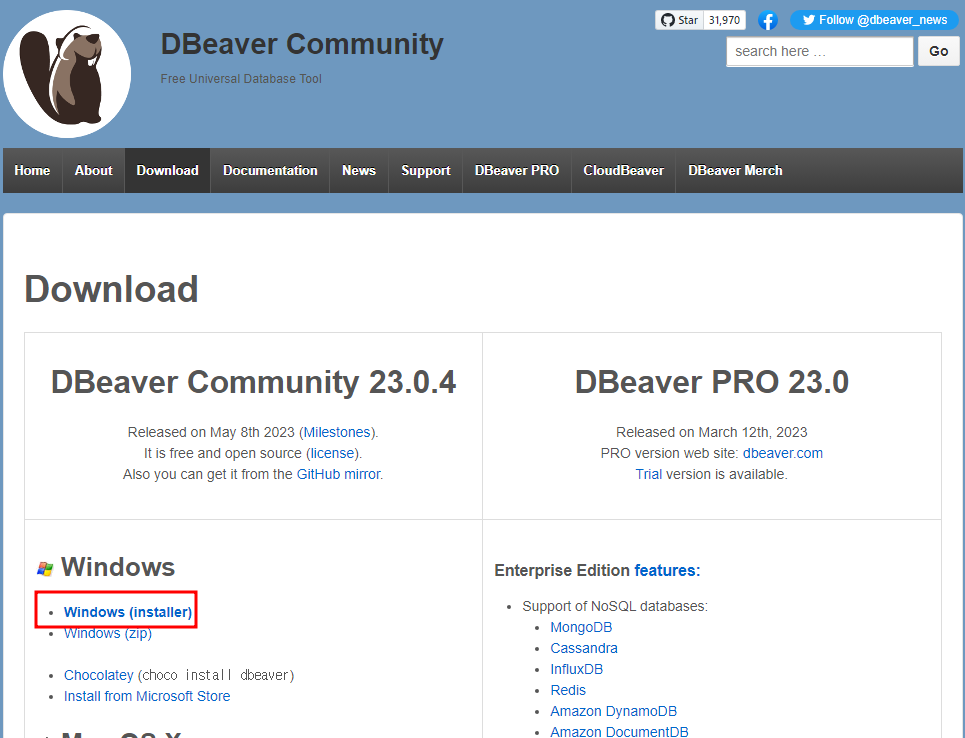Click the Windows logo icon

(x=45, y=568)
